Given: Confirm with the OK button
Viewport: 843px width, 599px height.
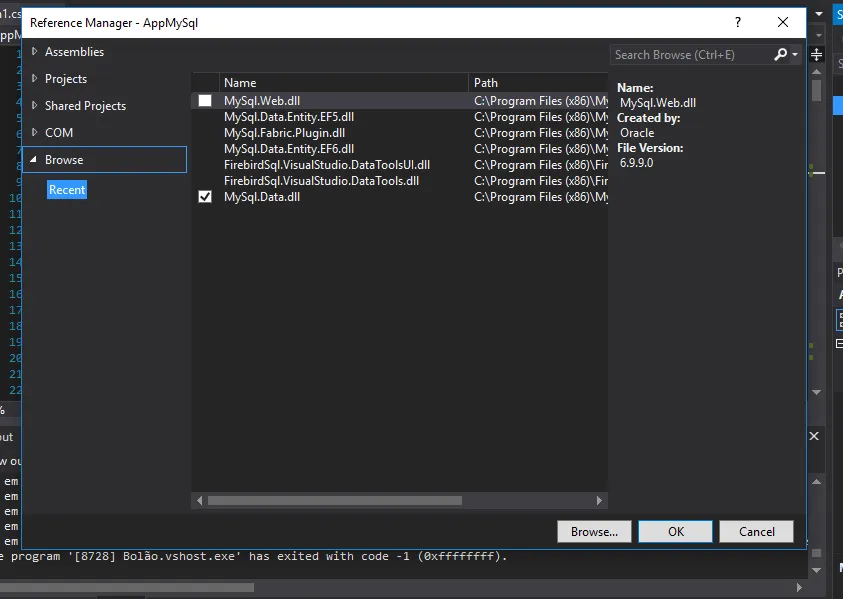Looking at the screenshot, I should (676, 532).
